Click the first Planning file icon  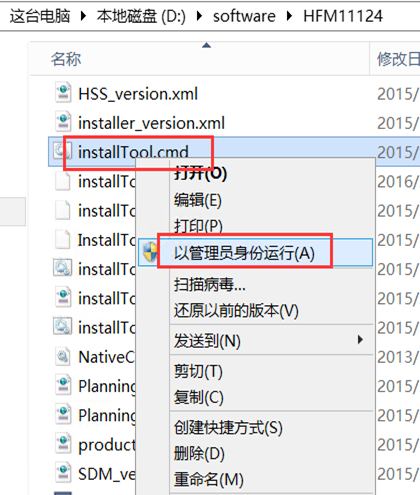tap(63, 385)
